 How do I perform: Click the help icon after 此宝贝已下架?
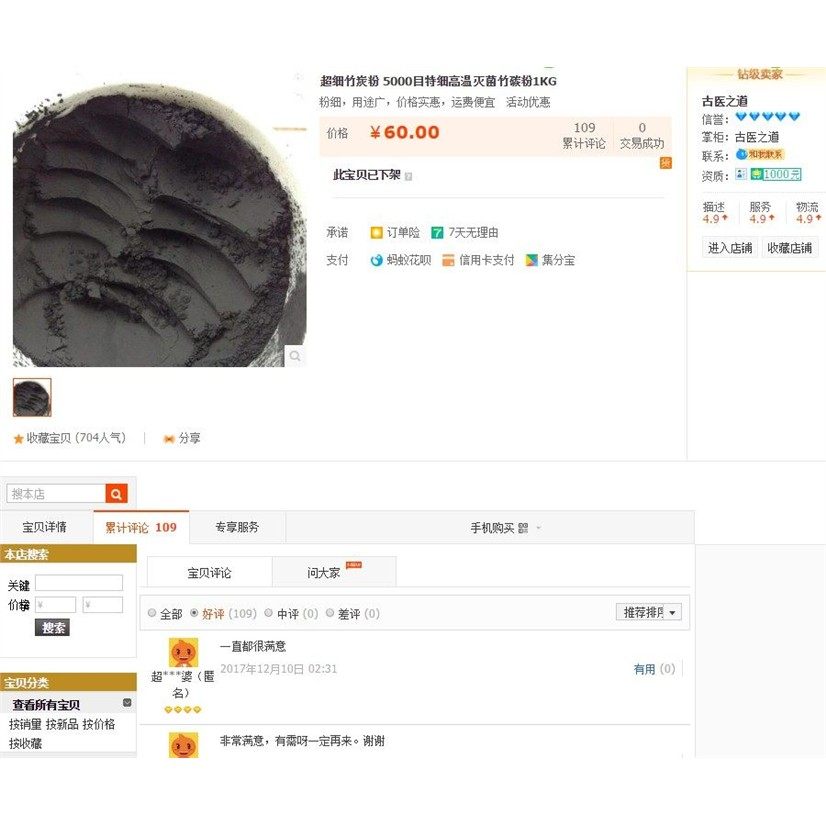click(x=408, y=176)
